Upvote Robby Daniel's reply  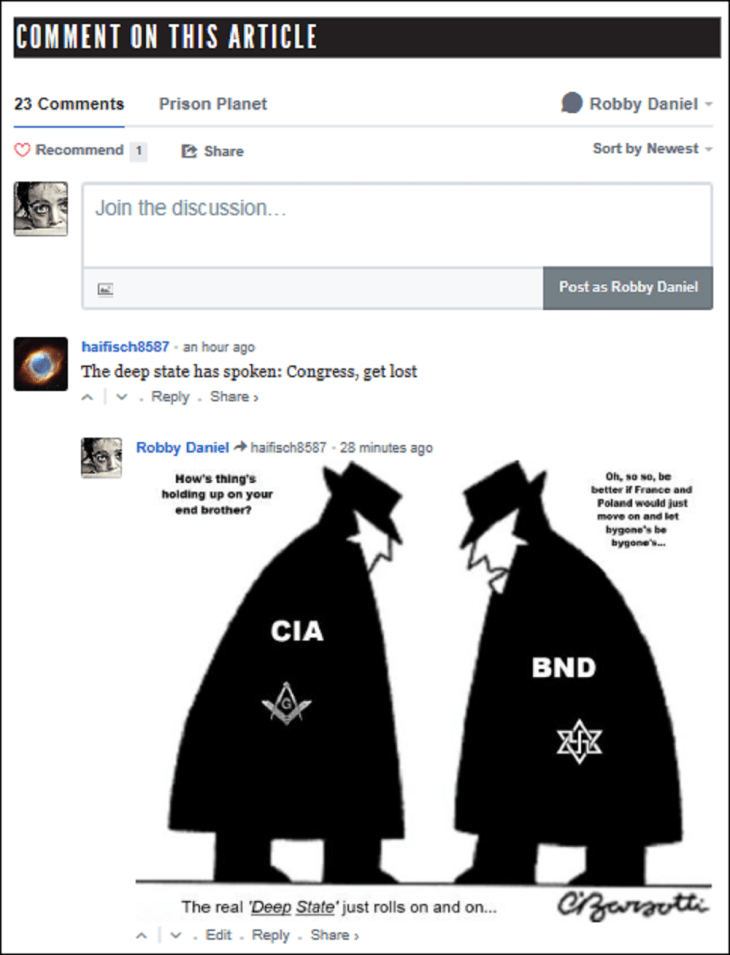[141, 936]
